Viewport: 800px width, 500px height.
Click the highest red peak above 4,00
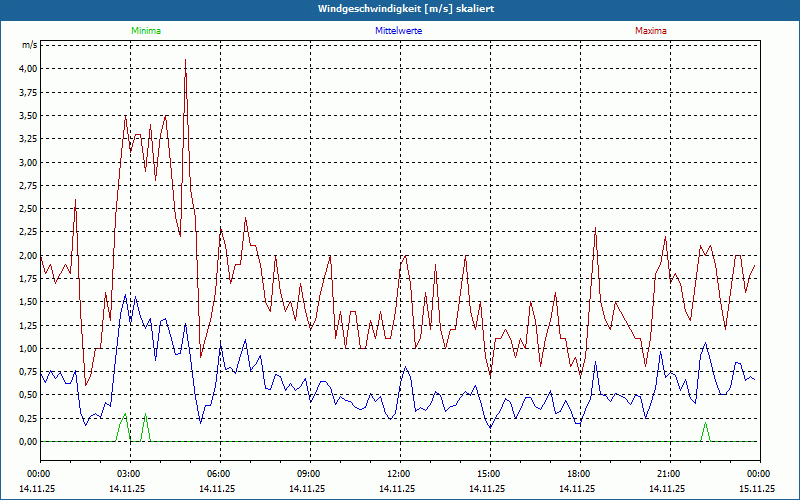tap(185, 62)
